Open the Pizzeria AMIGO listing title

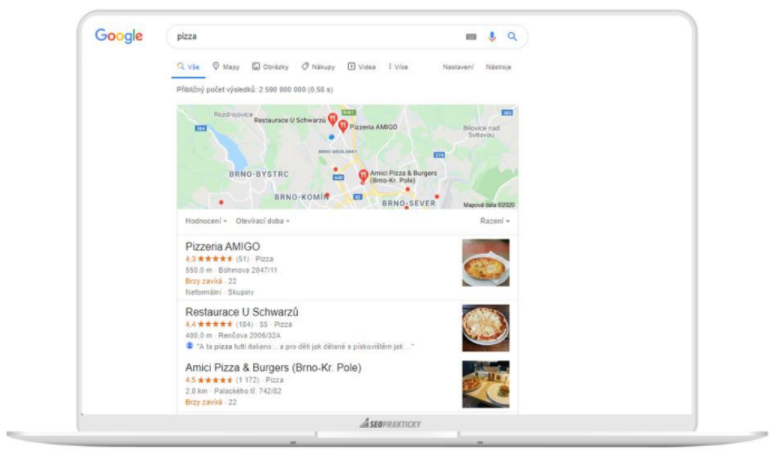(x=223, y=246)
